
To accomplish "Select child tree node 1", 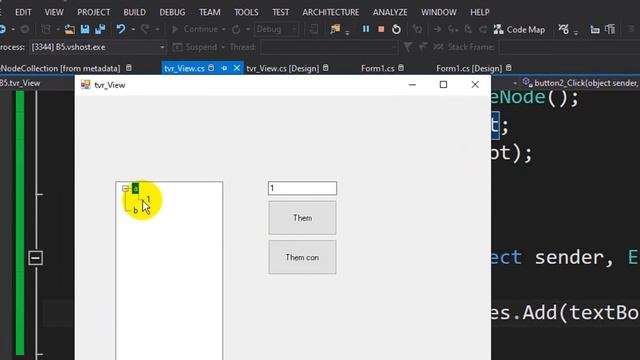I will click(148, 200).
